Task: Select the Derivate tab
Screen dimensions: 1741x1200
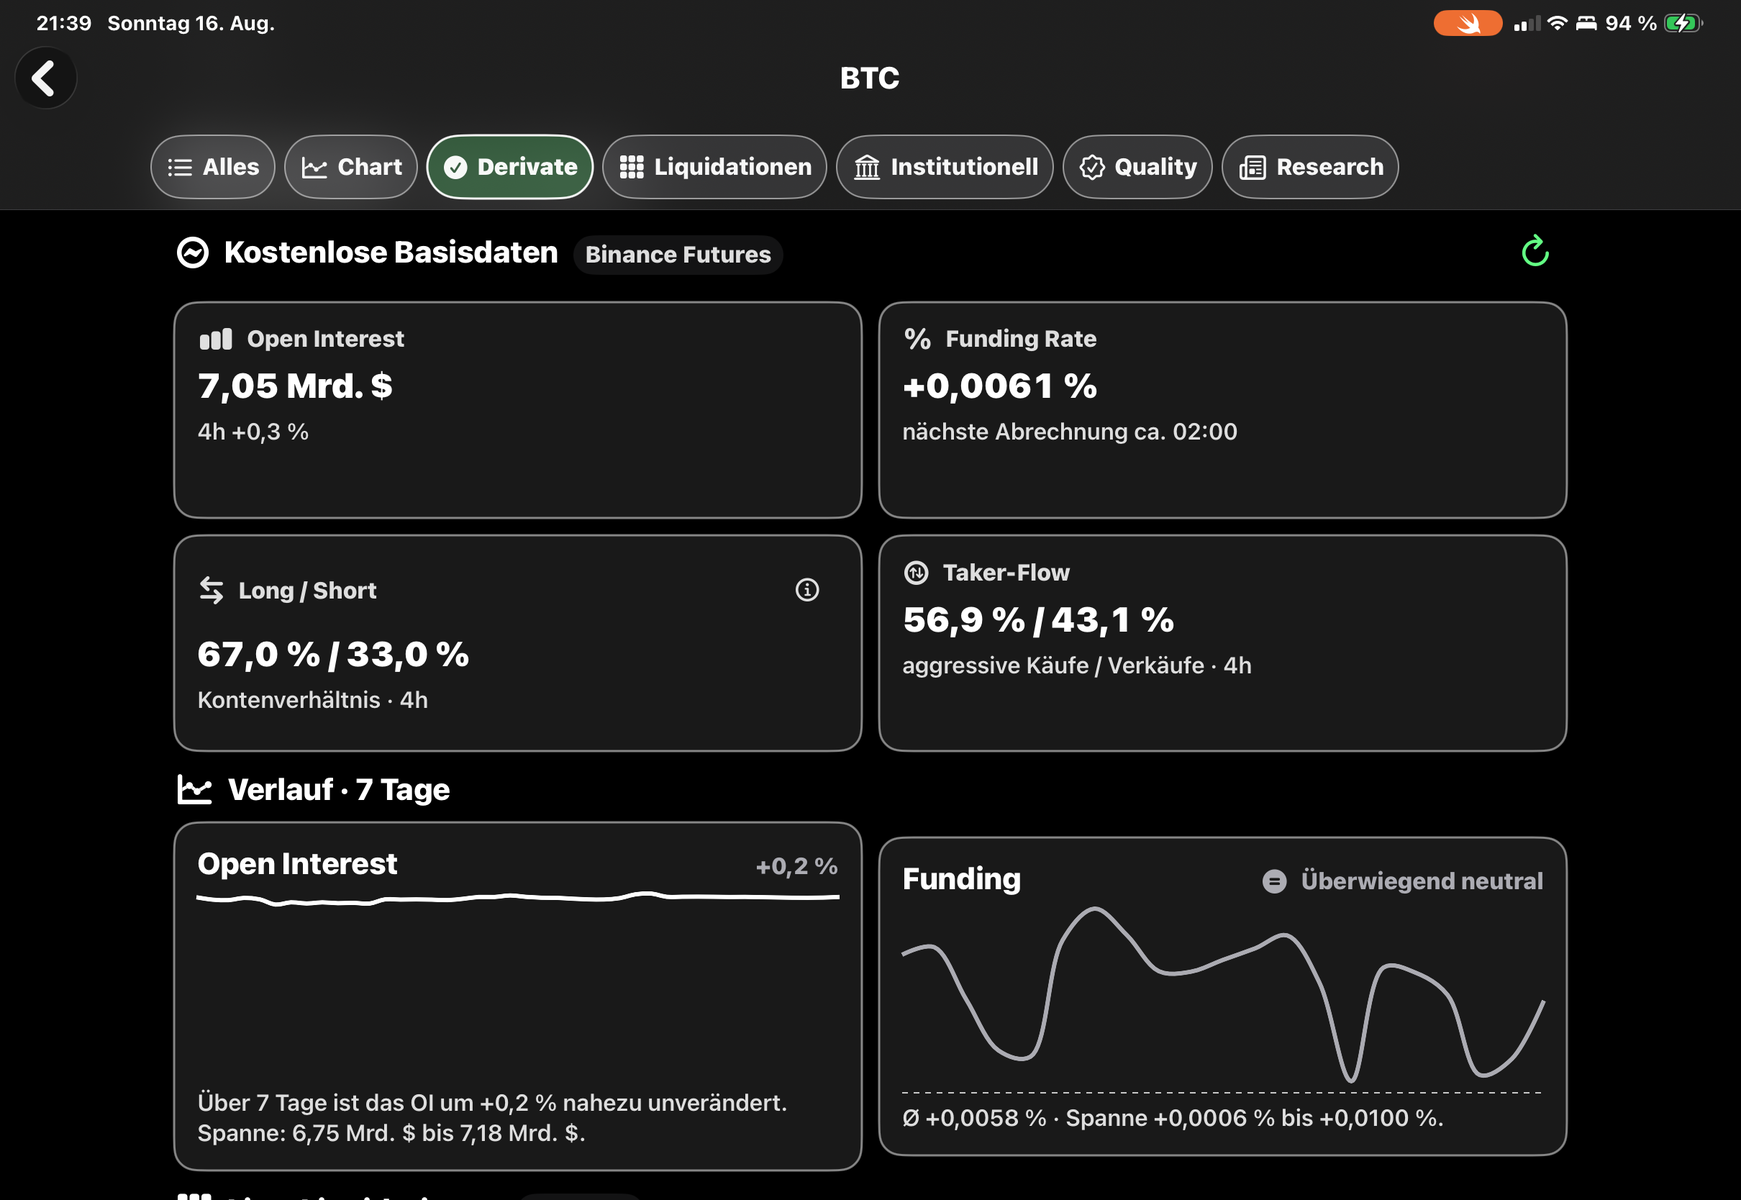Action: pos(510,167)
